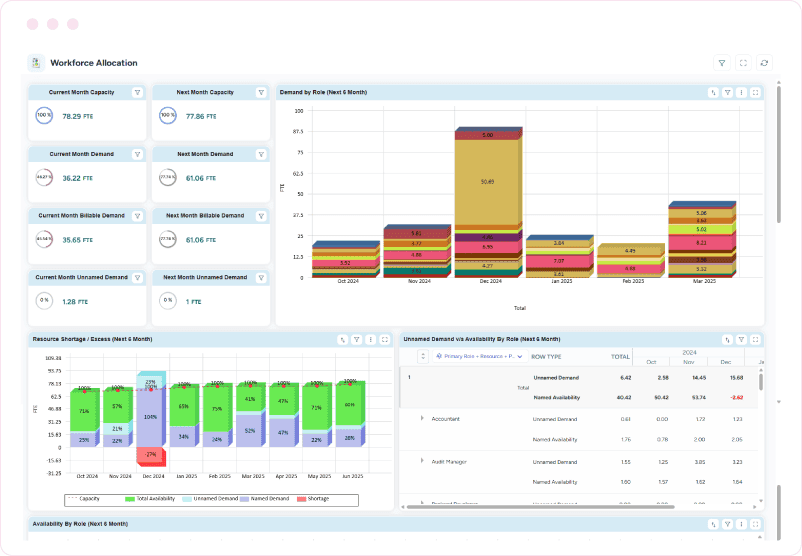
Task: Maximize the Availability By Role panel
Action: [x=755, y=524]
